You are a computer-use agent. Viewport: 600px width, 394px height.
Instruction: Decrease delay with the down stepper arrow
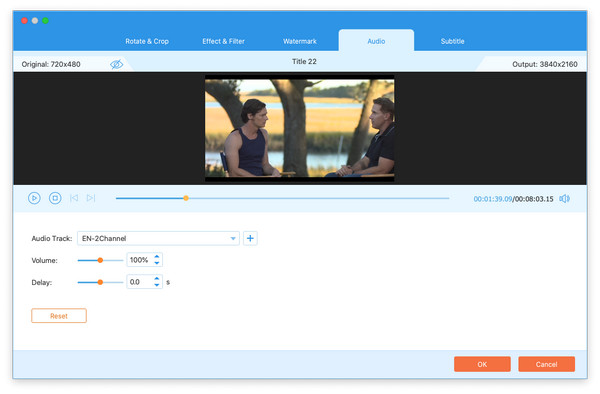(x=157, y=285)
